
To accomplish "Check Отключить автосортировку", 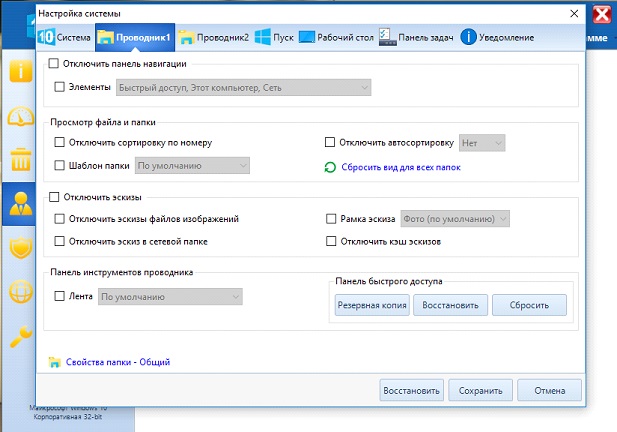I will click(x=330, y=142).
